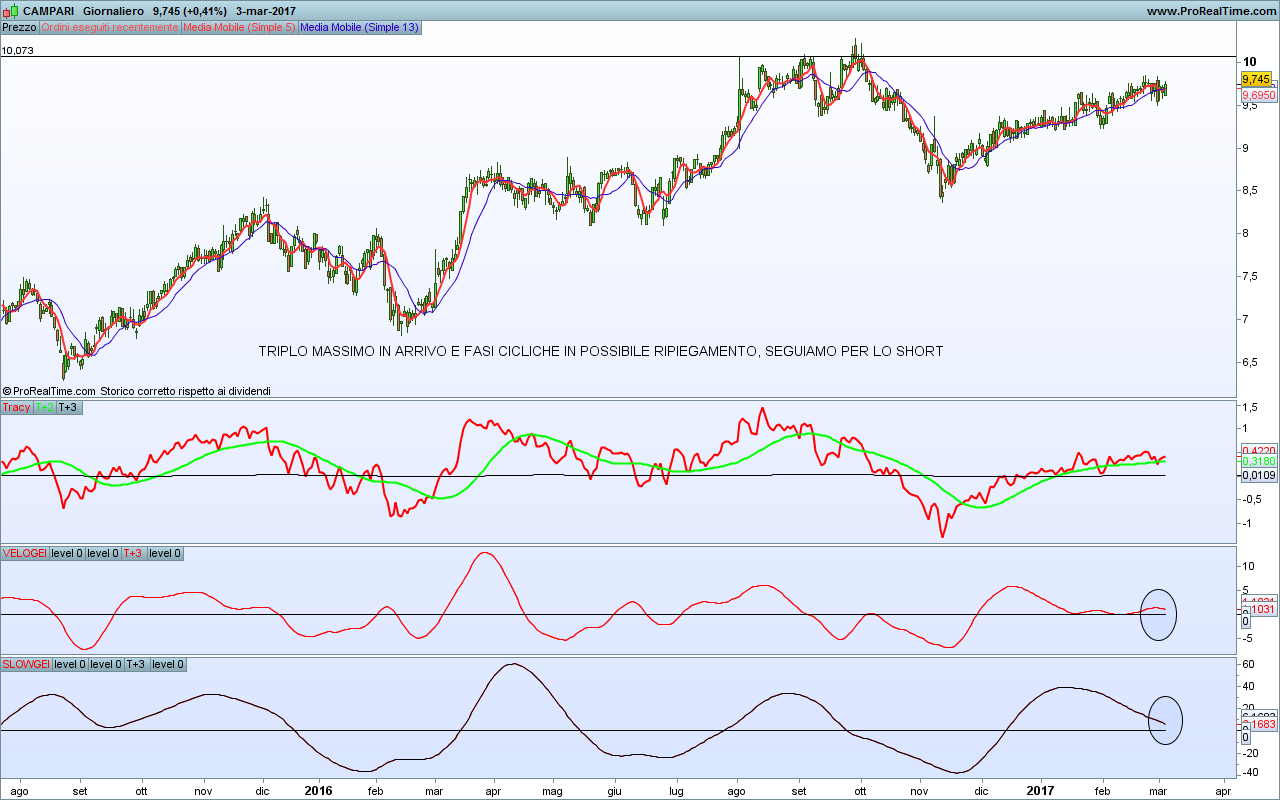
Task: Click the ellipse marker on SLOWGEI chart
Action: 1165,719
